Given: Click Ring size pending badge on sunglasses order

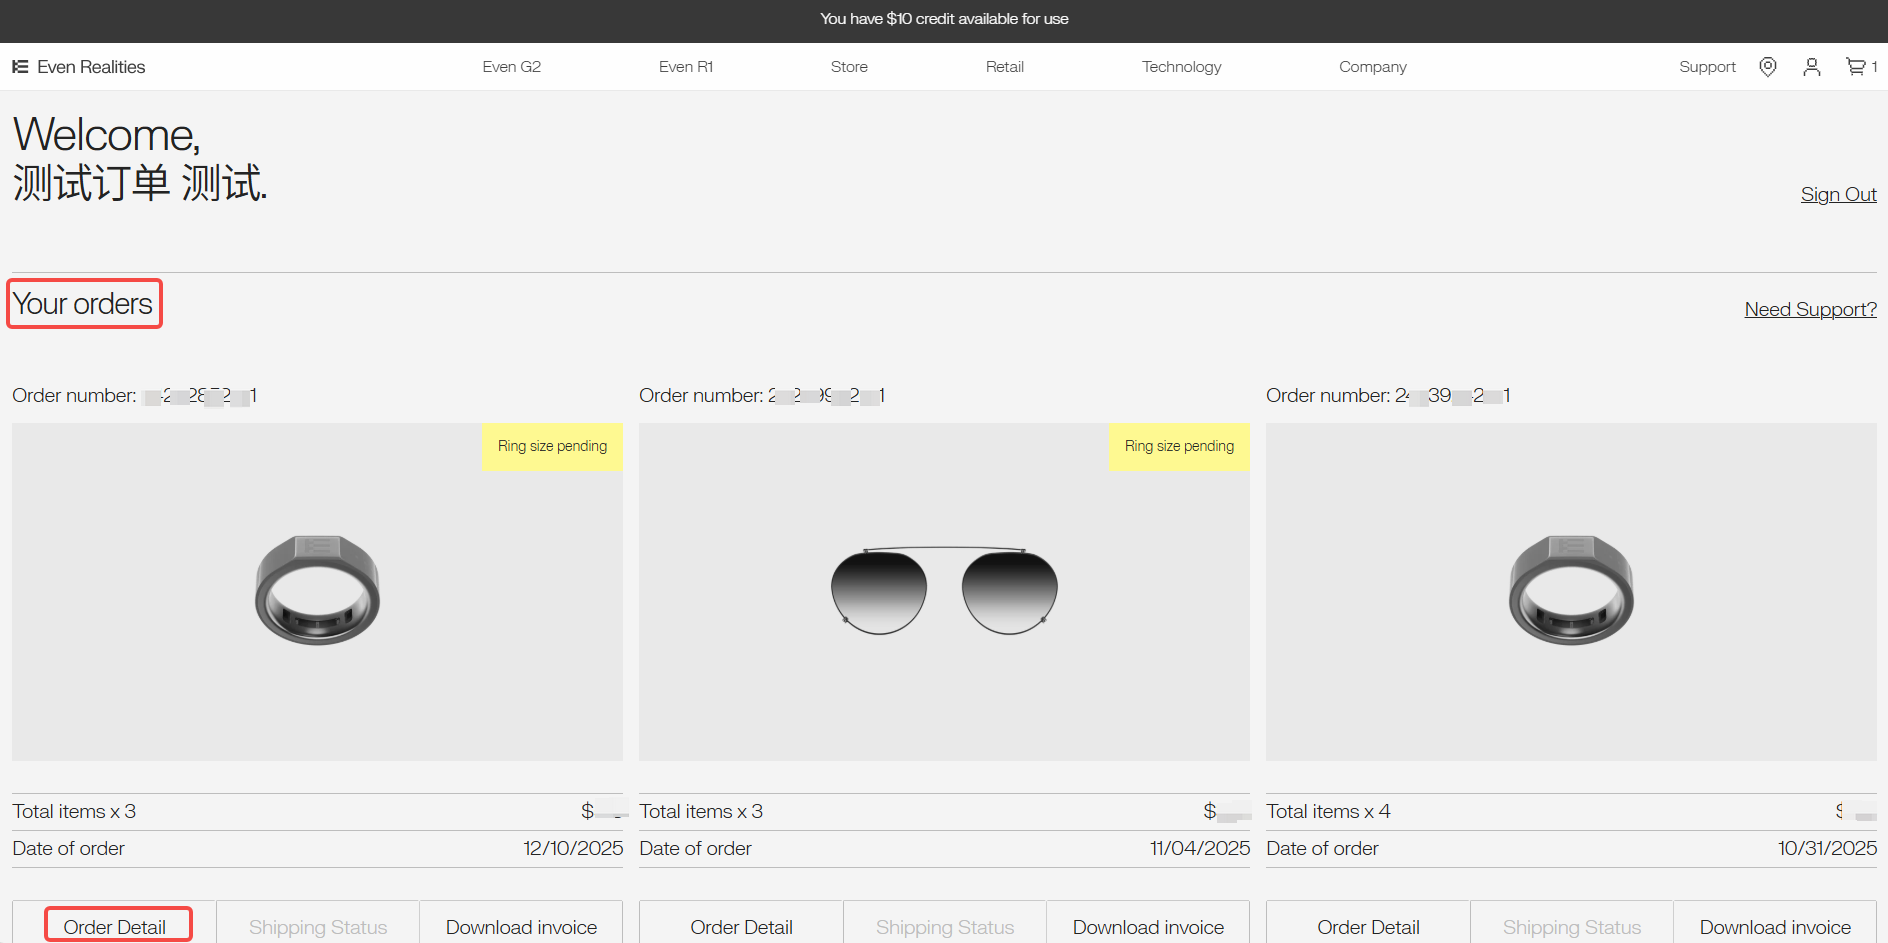Looking at the screenshot, I should click(1179, 446).
